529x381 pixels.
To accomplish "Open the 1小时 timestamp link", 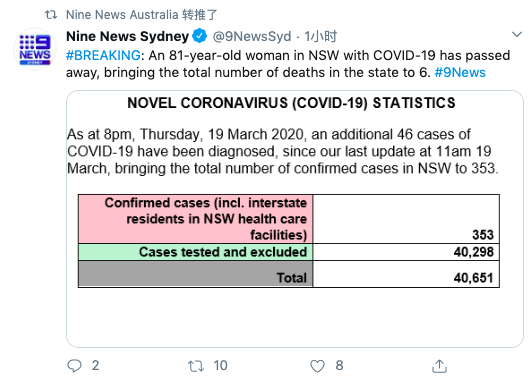I will click(x=320, y=36).
